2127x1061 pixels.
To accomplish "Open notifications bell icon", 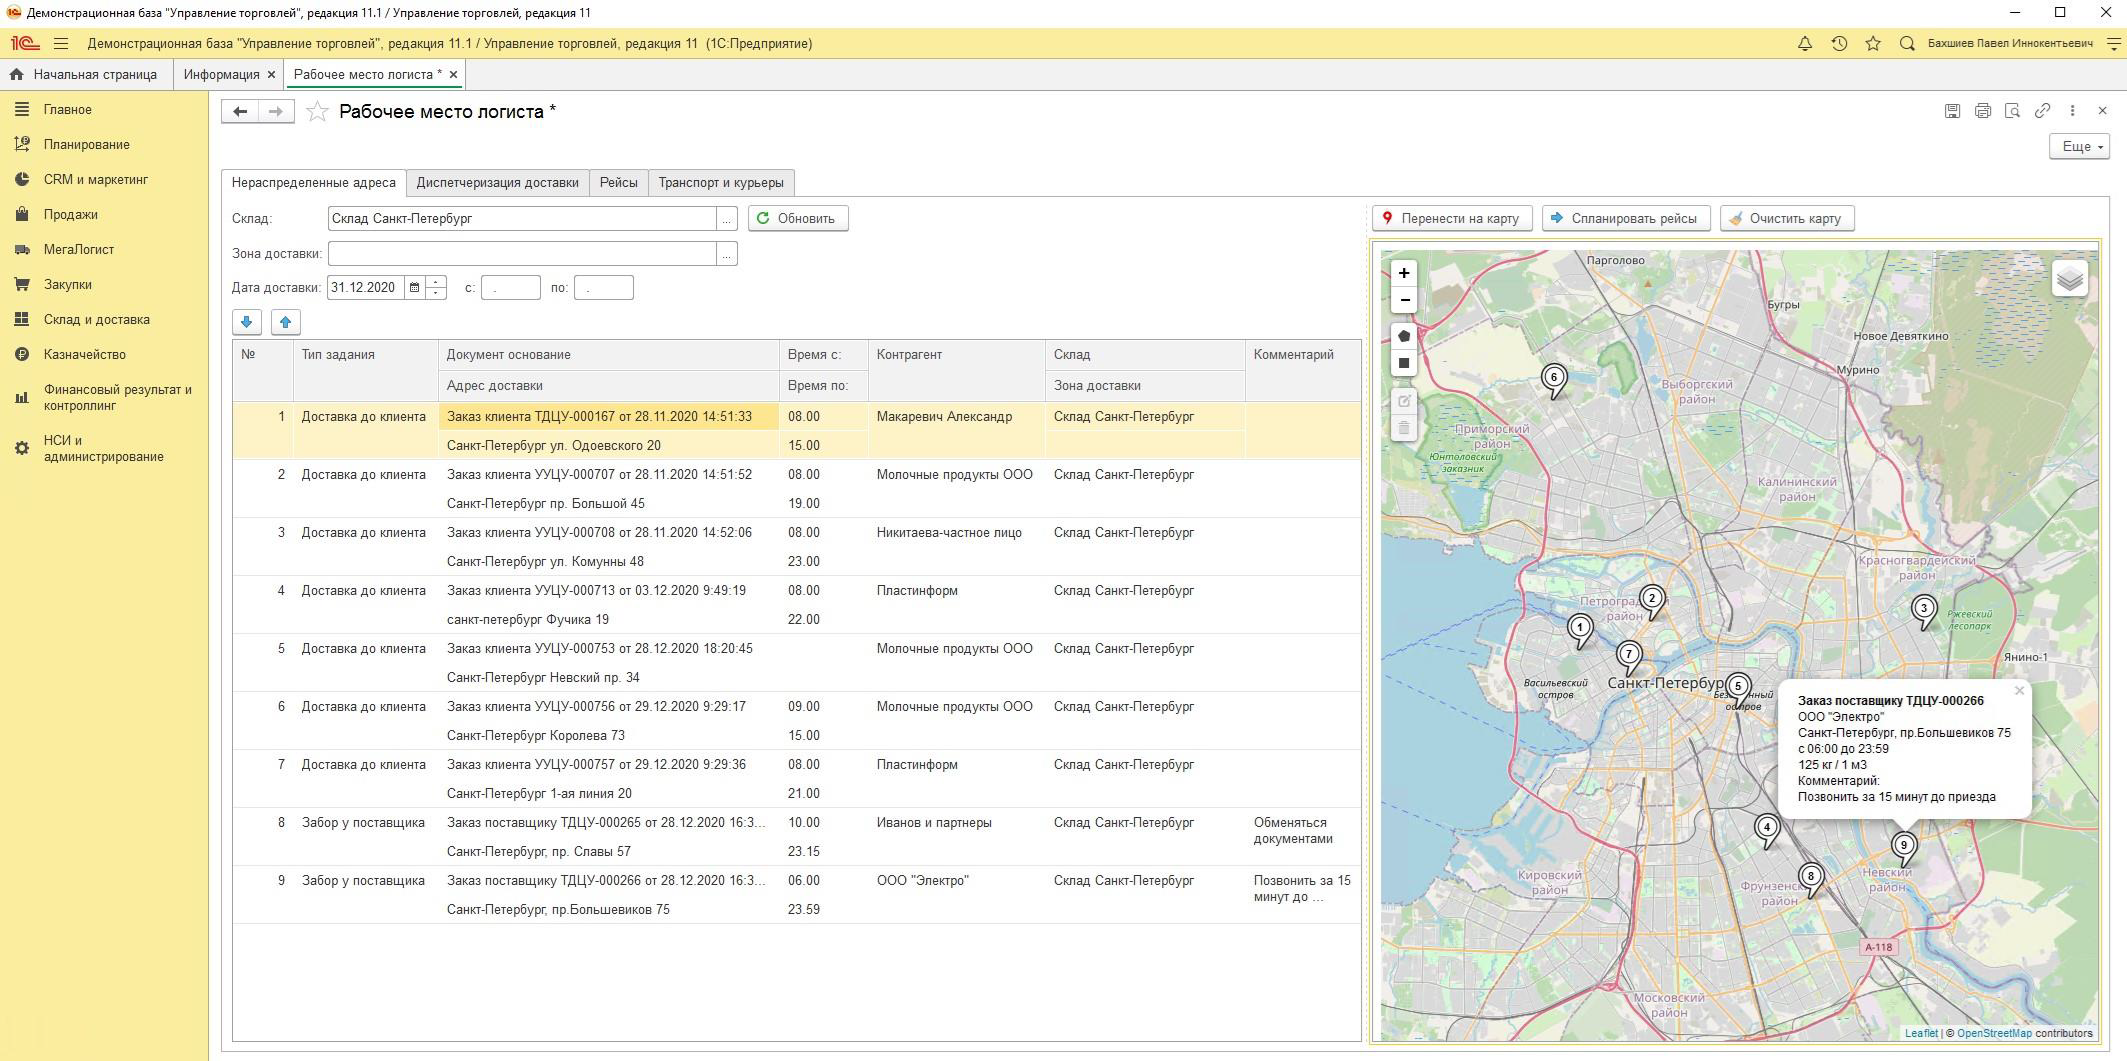I will coord(1805,44).
